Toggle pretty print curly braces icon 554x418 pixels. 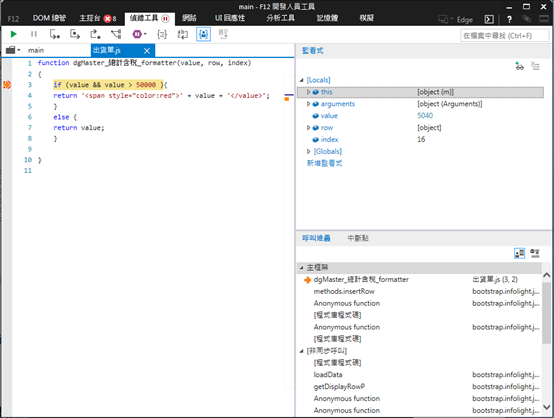pos(162,34)
